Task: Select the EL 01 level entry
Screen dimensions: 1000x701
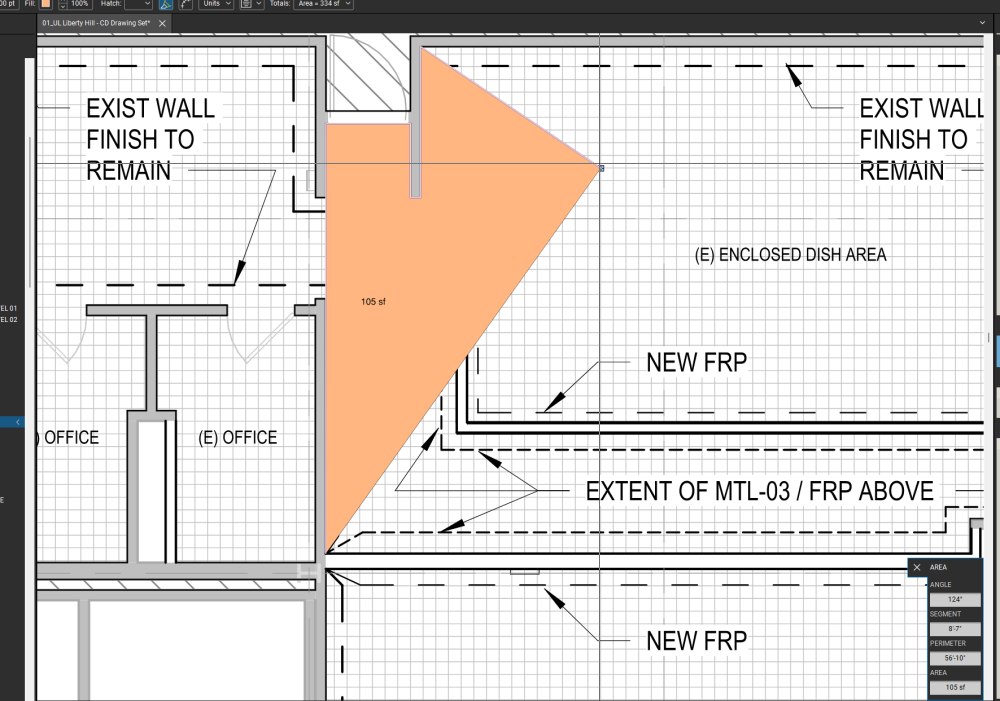Action: (x=9, y=307)
